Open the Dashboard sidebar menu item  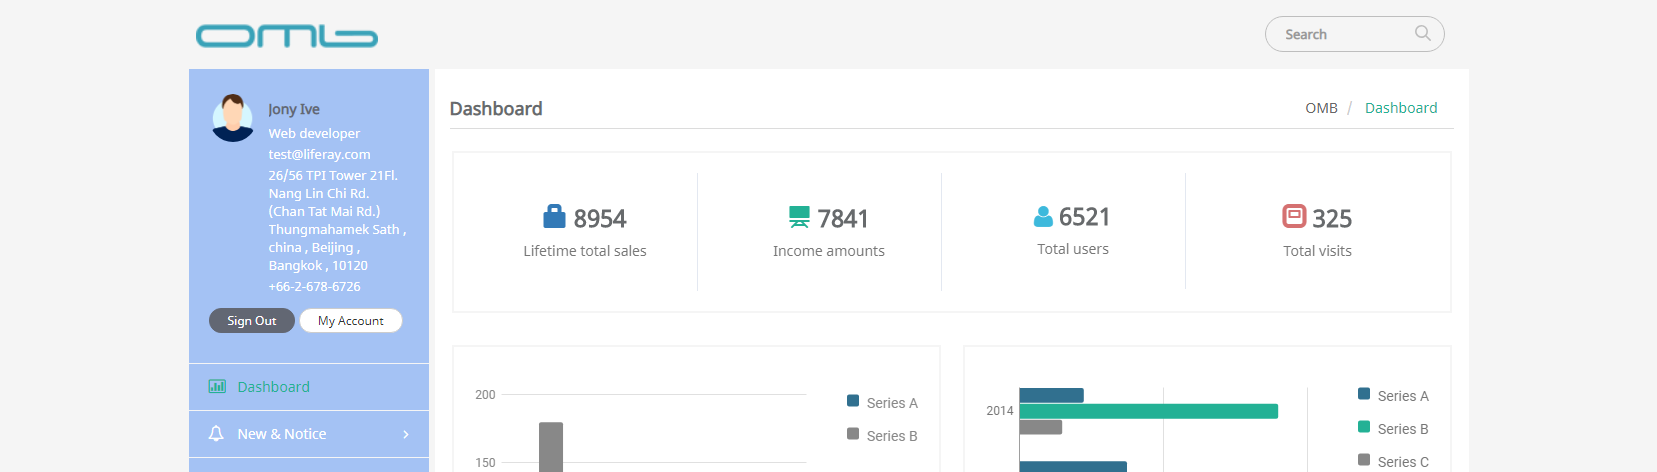pyautogui.click(x=273, y=387)
